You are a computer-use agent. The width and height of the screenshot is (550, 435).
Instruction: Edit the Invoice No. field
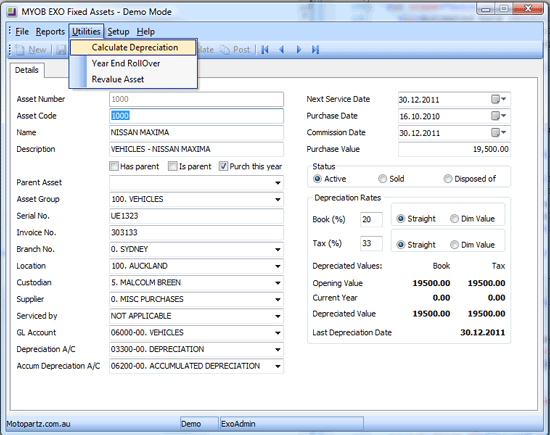(196, 233)
